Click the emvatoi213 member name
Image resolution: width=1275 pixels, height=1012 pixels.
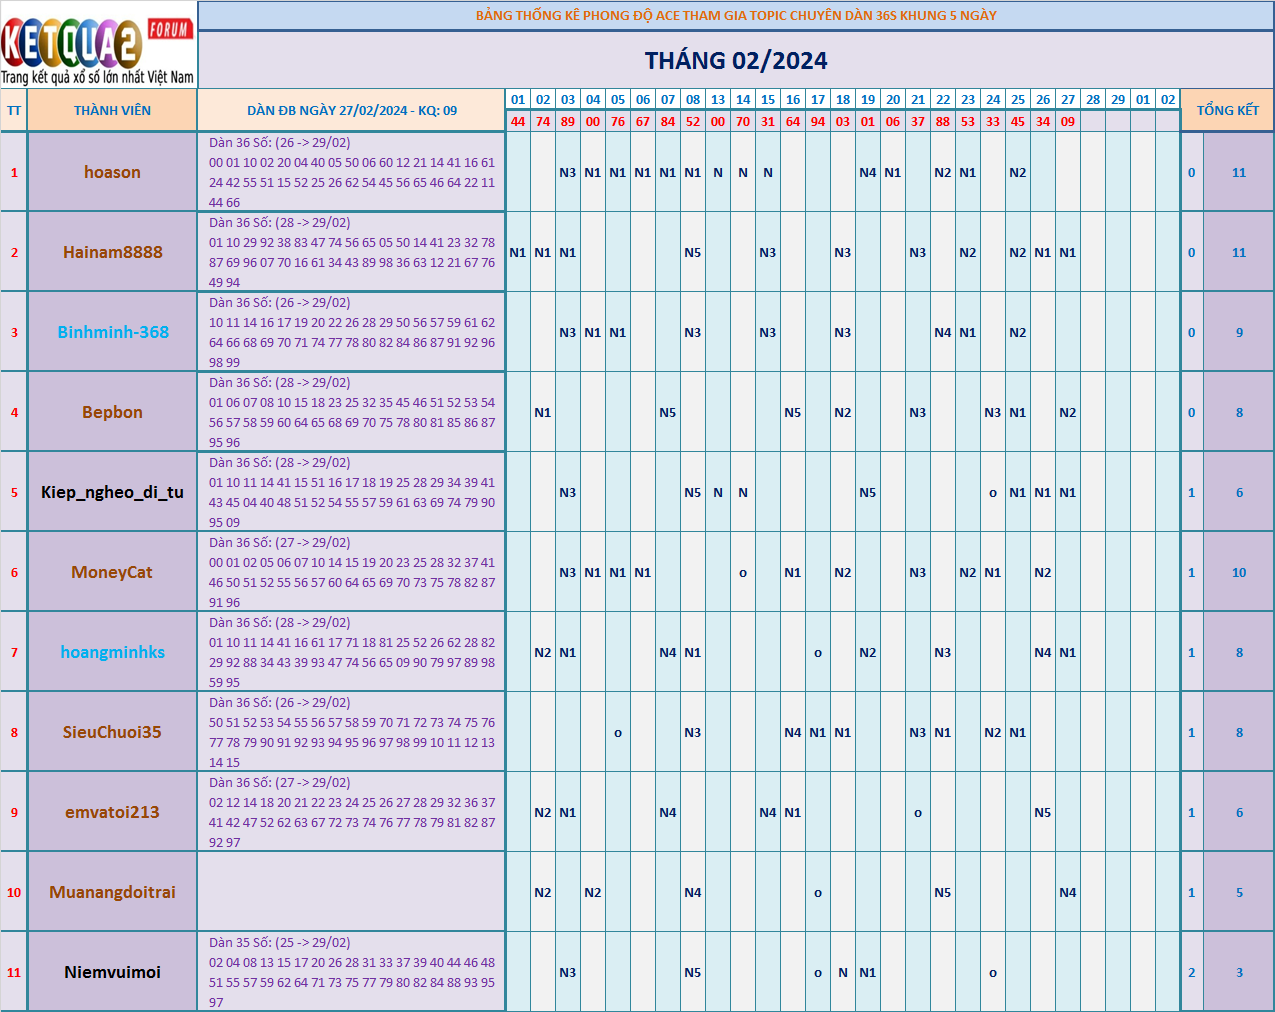pos(112,812)
